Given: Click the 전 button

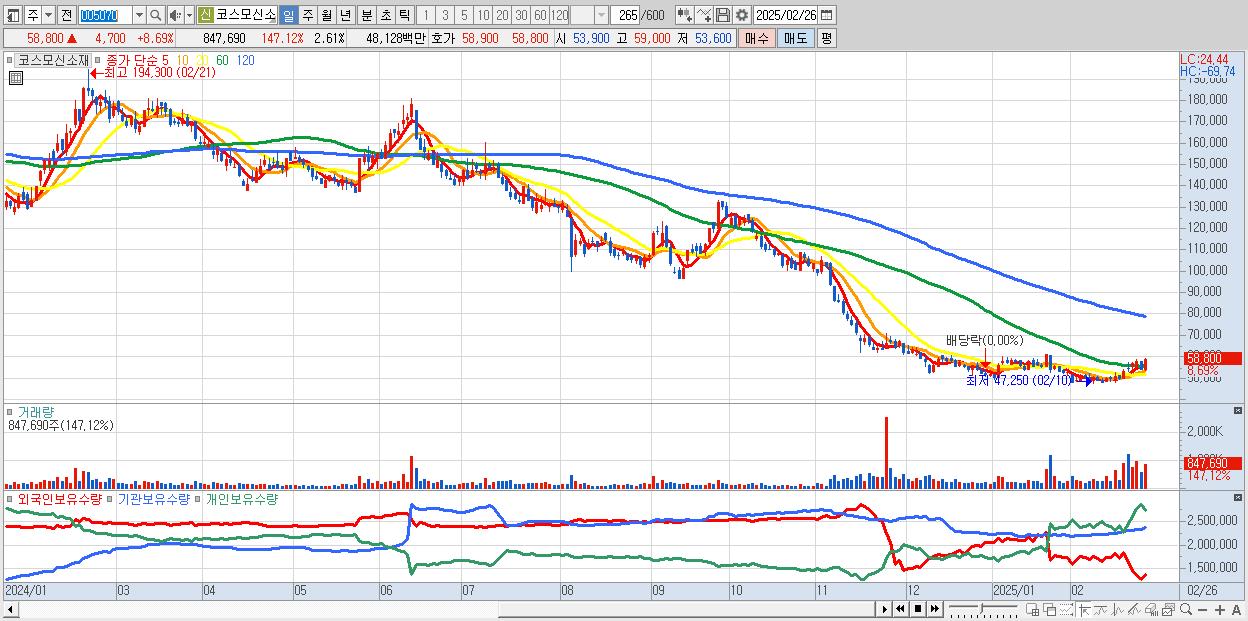Looking at the screenshot, I should (67, 15).
